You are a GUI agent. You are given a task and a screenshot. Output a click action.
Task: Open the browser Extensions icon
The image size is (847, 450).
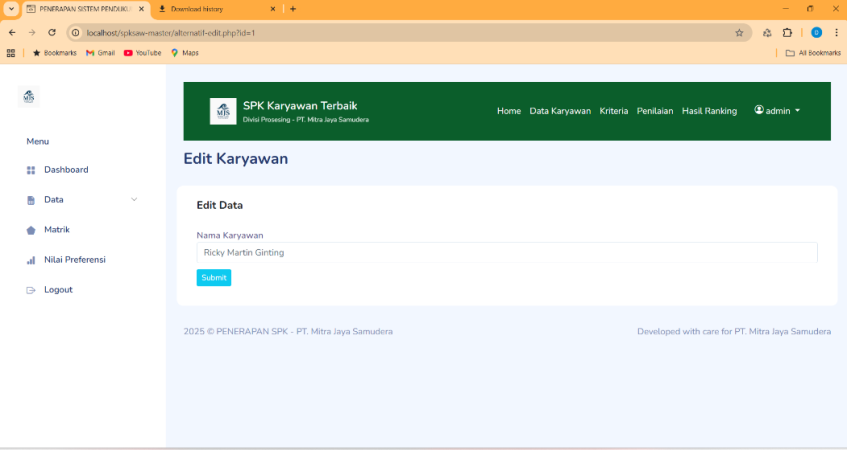787,32
